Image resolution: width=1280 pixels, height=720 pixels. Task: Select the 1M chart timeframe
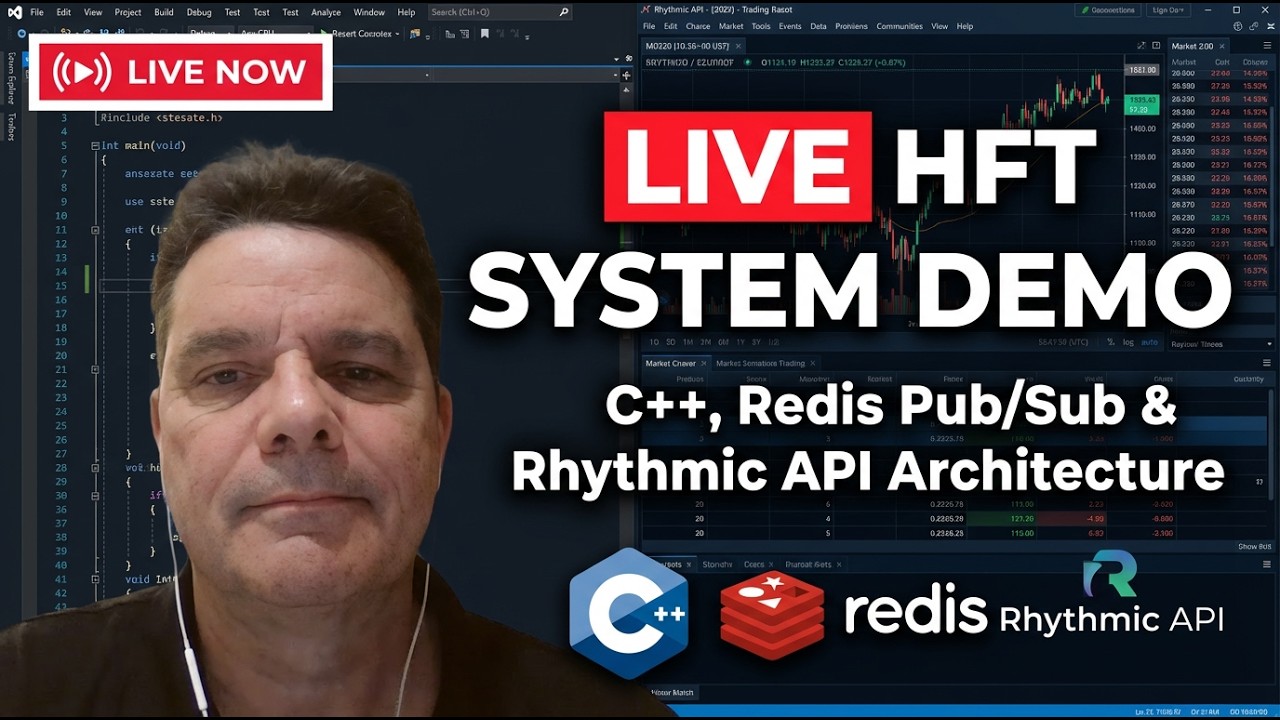coord(686,342)
